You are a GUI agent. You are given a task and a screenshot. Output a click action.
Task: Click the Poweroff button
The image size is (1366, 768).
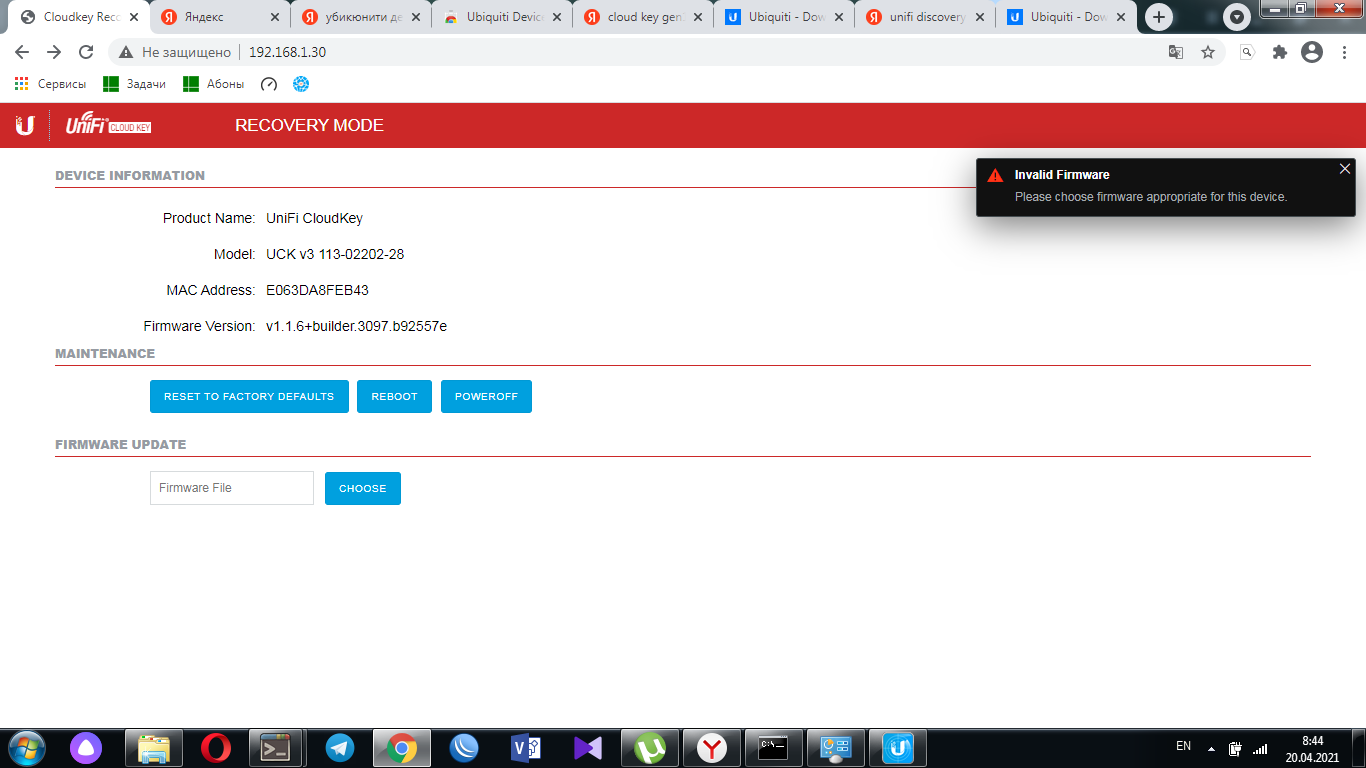click(x=486, y=397)
